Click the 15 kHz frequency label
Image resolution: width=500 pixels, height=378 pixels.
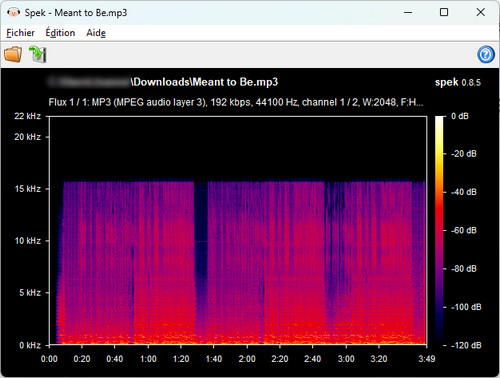pos(27,189)
